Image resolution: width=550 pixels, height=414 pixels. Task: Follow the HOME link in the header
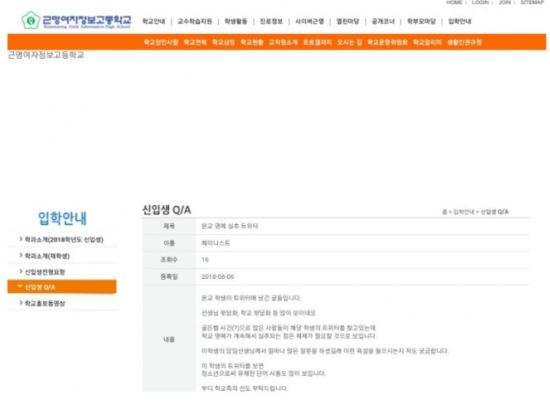click(454, 2)
